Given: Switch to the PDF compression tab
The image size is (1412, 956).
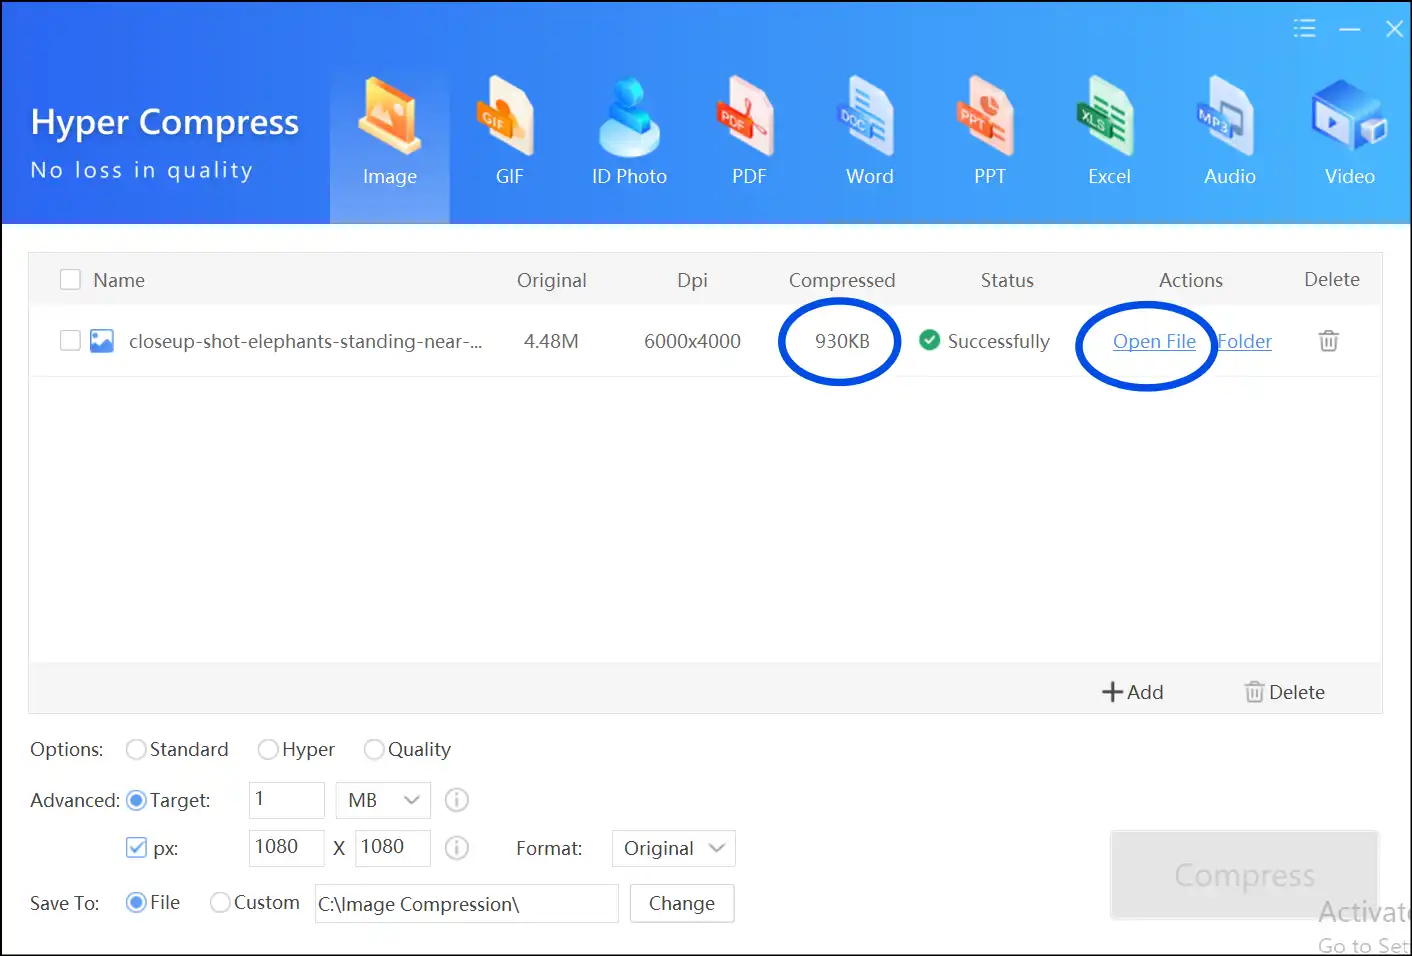Looking at the screenshot, I should pos(749,133).
